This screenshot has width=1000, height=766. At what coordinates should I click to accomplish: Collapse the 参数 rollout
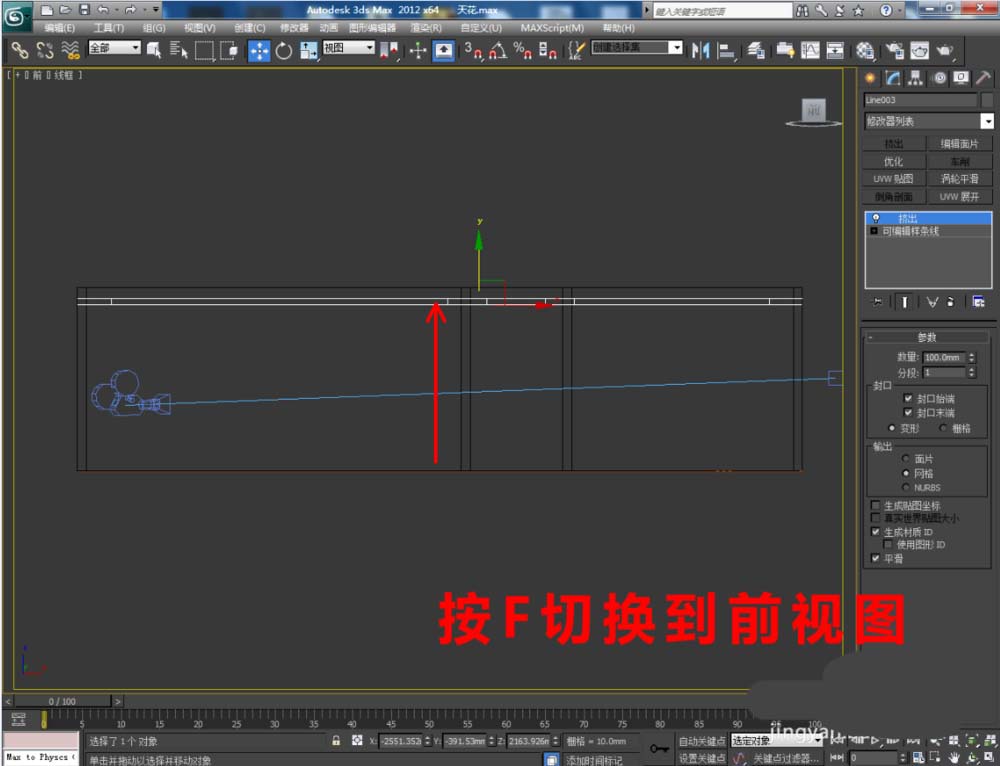click(x=929, y=337)
